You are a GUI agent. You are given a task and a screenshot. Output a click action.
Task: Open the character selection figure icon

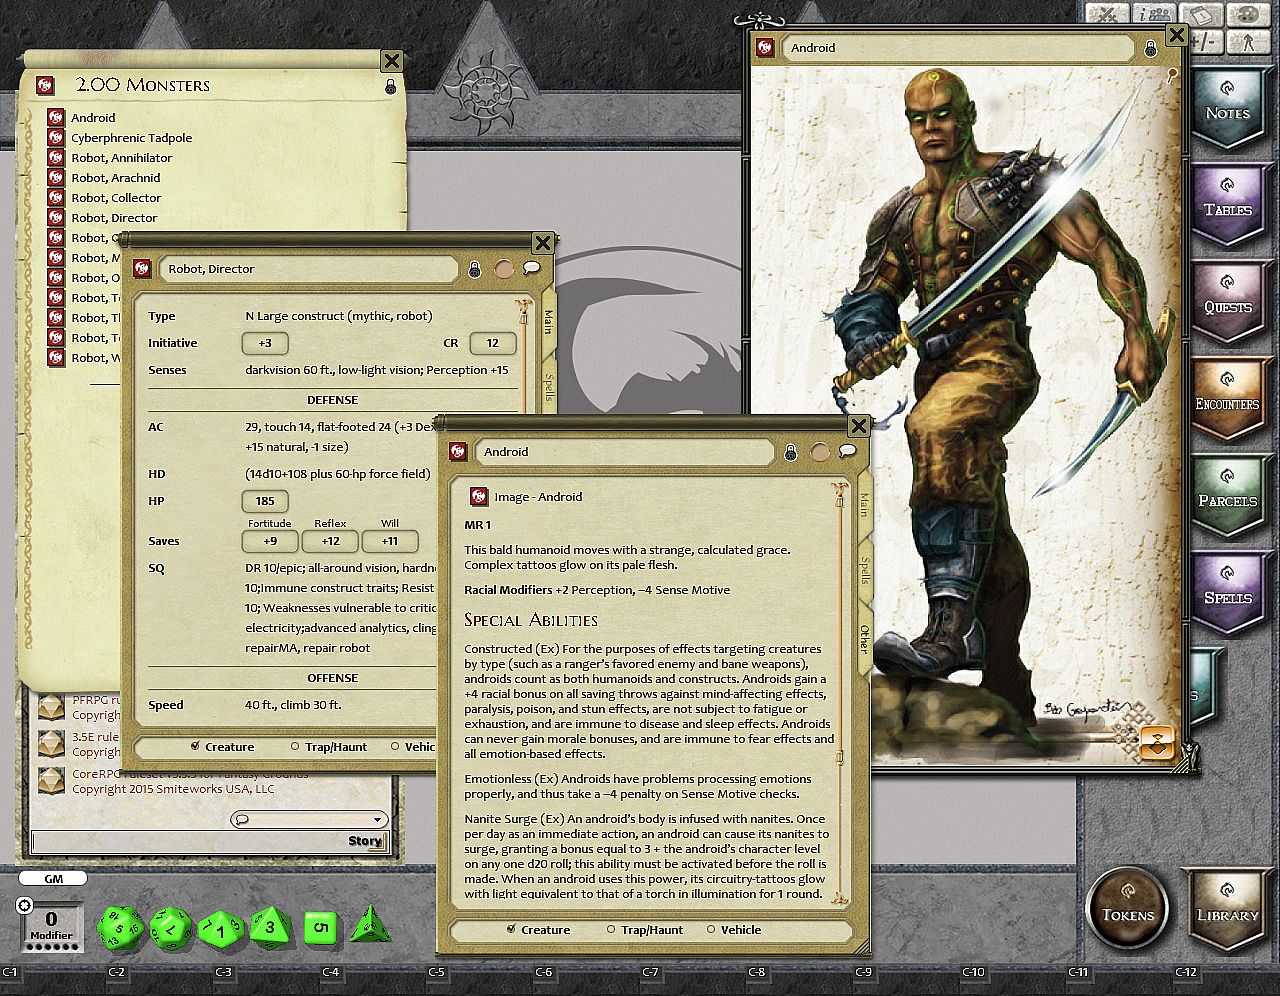pos(1248,41)
